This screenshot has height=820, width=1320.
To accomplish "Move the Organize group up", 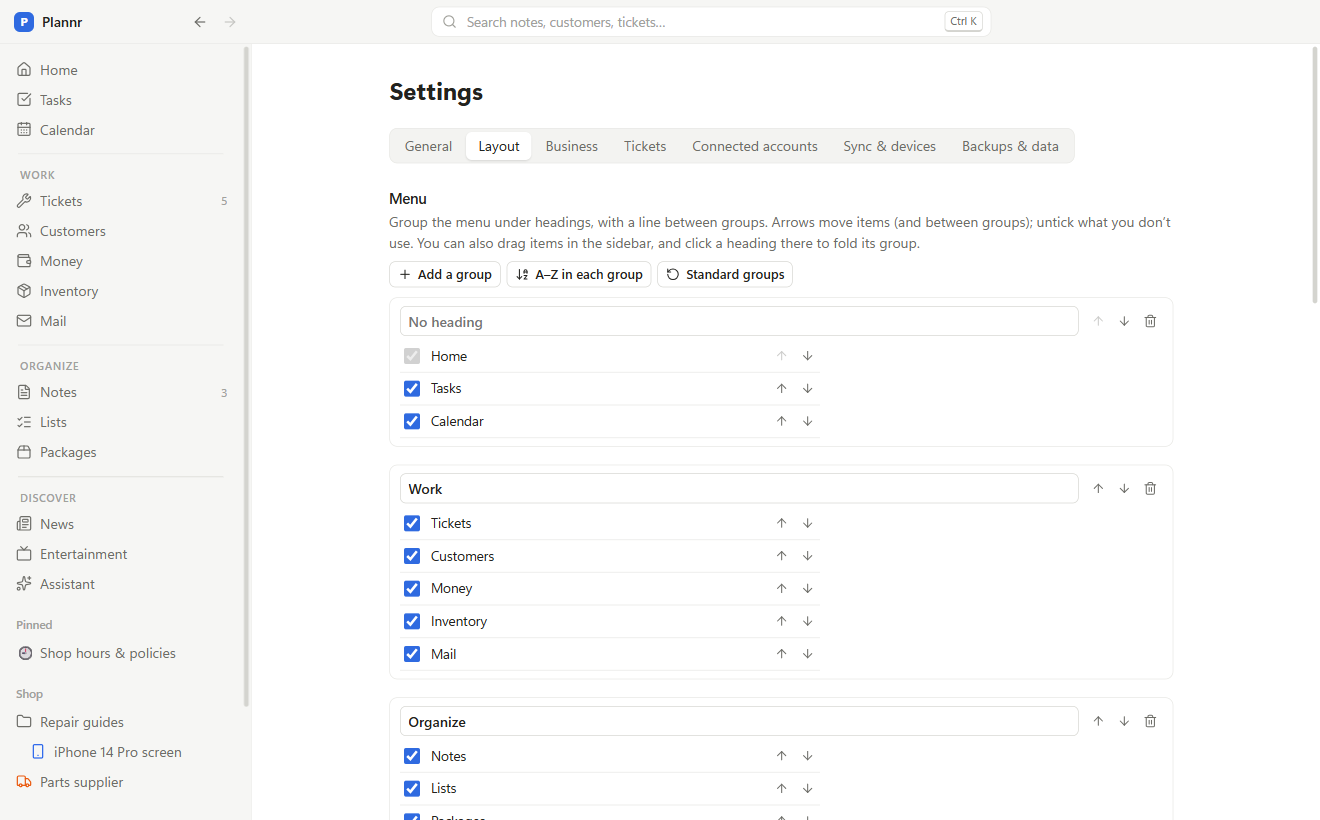I will pos(1098,721).
